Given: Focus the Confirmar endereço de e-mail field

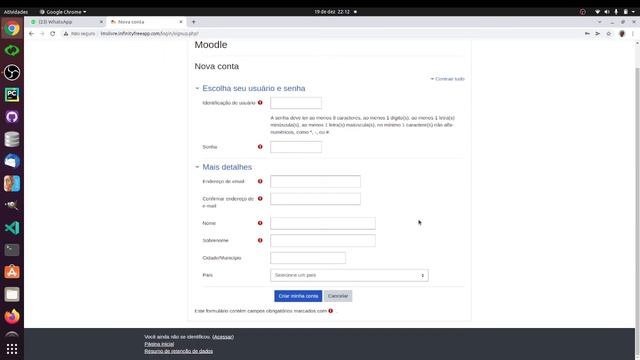Looking at the screenshot, I should 315,199.
